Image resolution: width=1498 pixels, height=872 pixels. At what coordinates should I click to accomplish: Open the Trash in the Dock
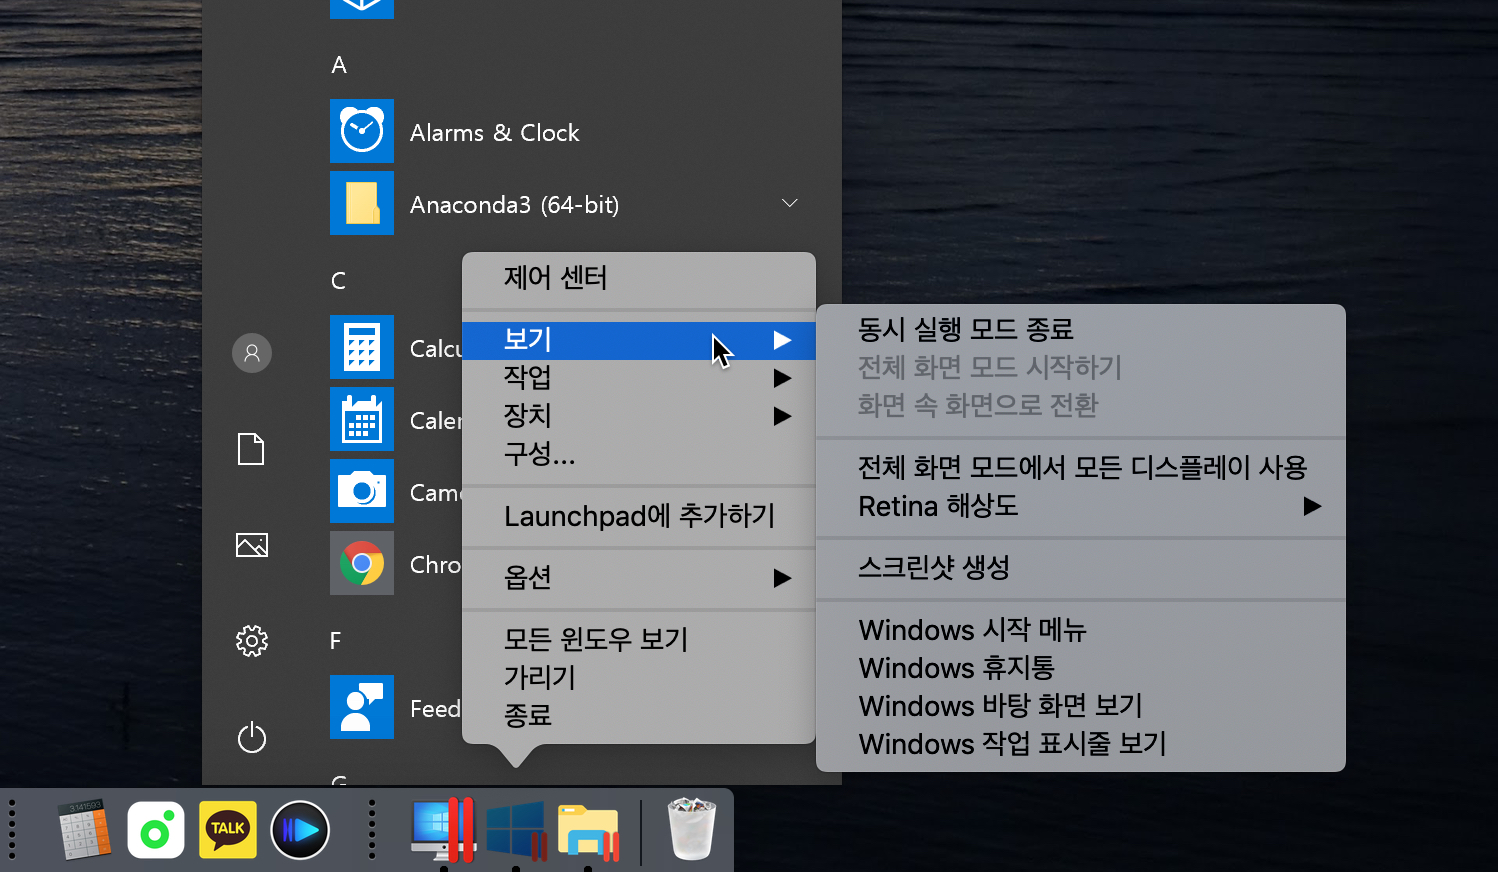(x=692, y=828)
